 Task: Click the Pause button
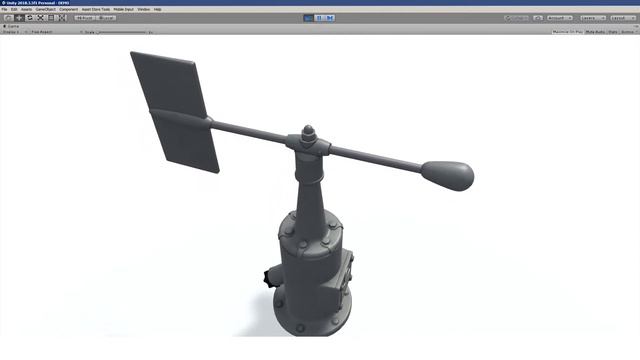point(319,18)
